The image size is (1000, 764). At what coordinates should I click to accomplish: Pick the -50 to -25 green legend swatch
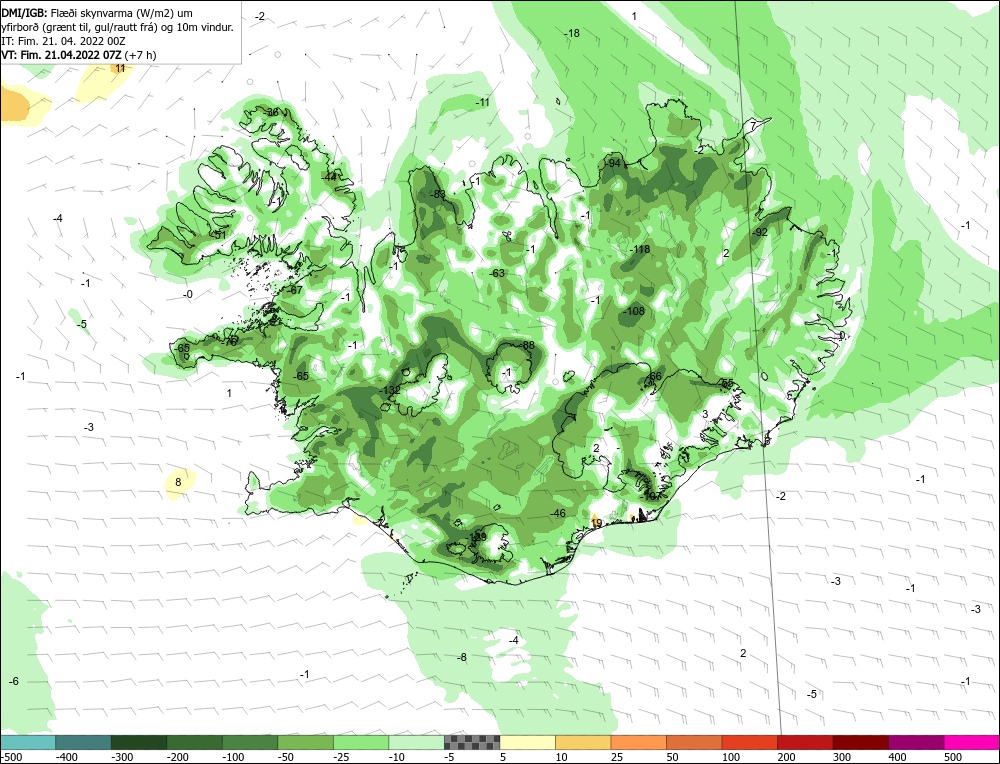(305, 742)
